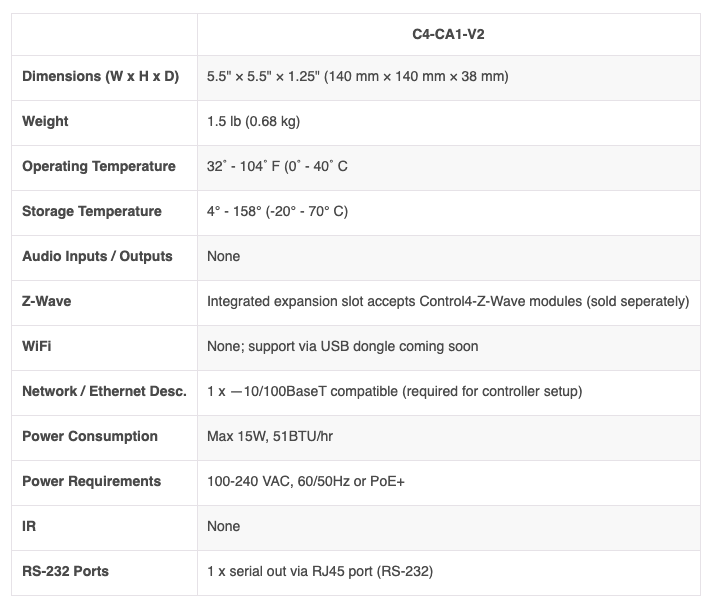The width and height of the screenshot is (712, 604).
Task: Select the Audio Inputs / Outputs label
Action: [97, 257]
